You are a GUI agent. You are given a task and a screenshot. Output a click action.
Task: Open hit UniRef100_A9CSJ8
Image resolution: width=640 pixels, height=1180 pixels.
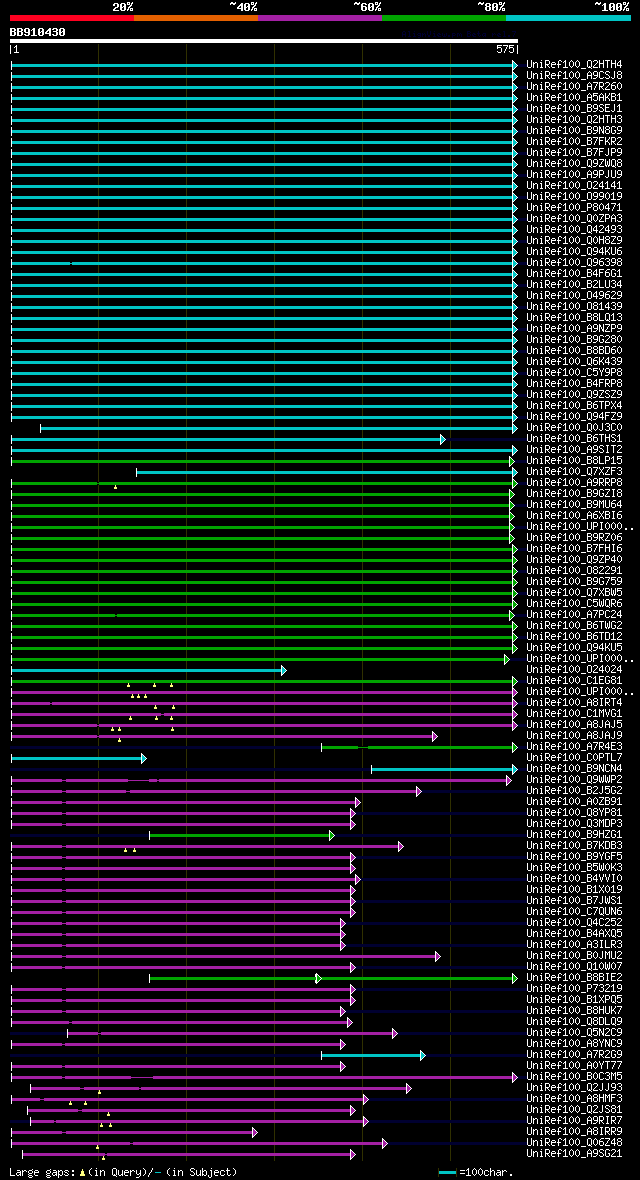coord(574,75)
